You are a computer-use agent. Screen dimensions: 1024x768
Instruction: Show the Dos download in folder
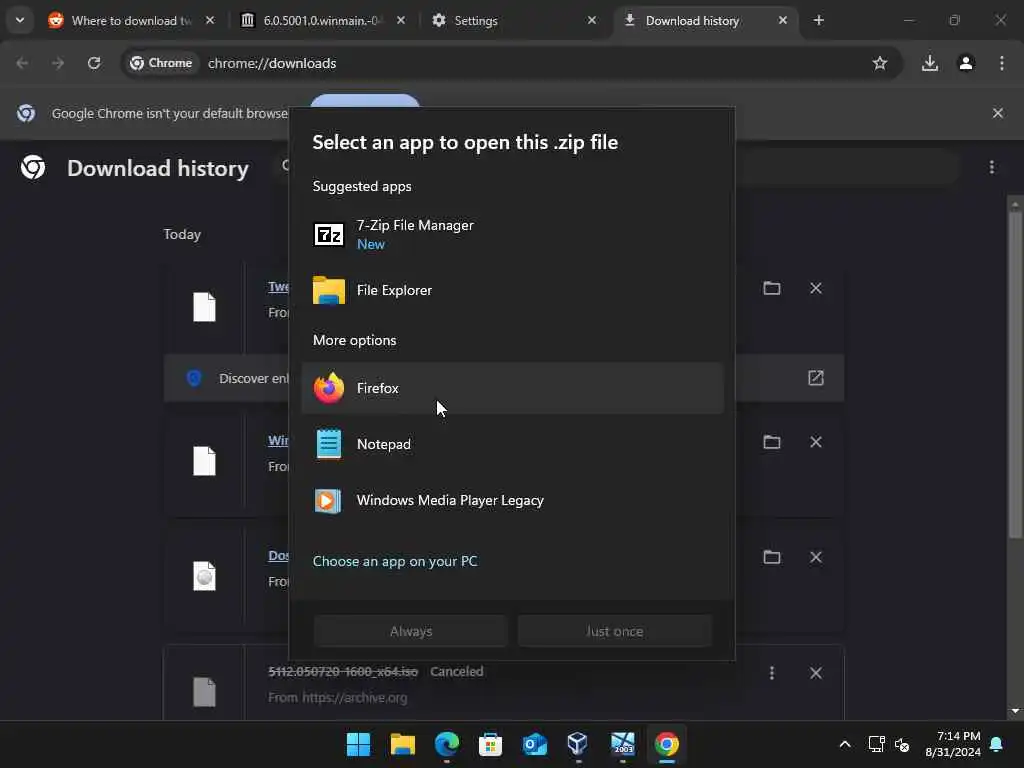point(772,557)
